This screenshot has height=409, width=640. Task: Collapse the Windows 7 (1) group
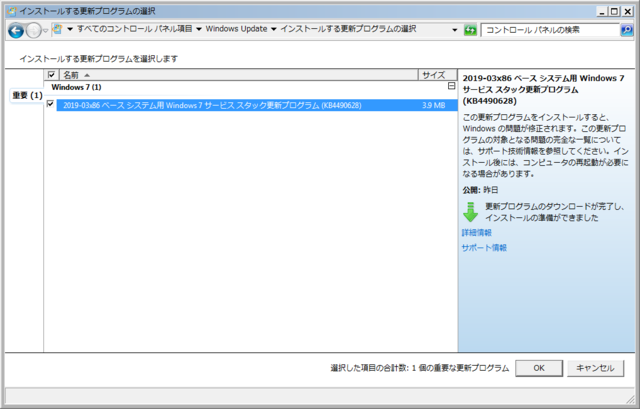451,86
